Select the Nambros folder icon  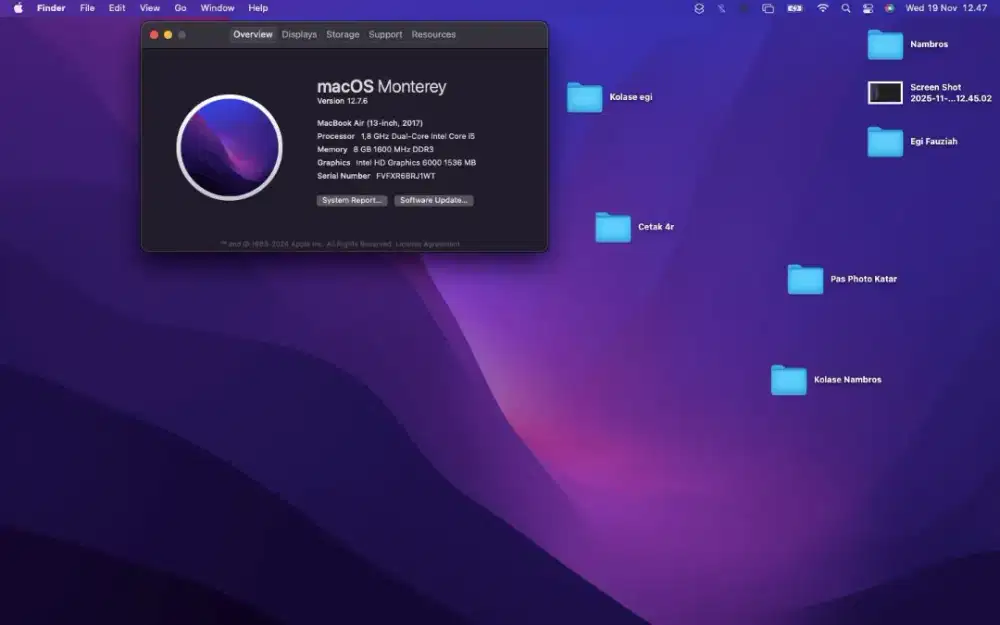[885, 45]
